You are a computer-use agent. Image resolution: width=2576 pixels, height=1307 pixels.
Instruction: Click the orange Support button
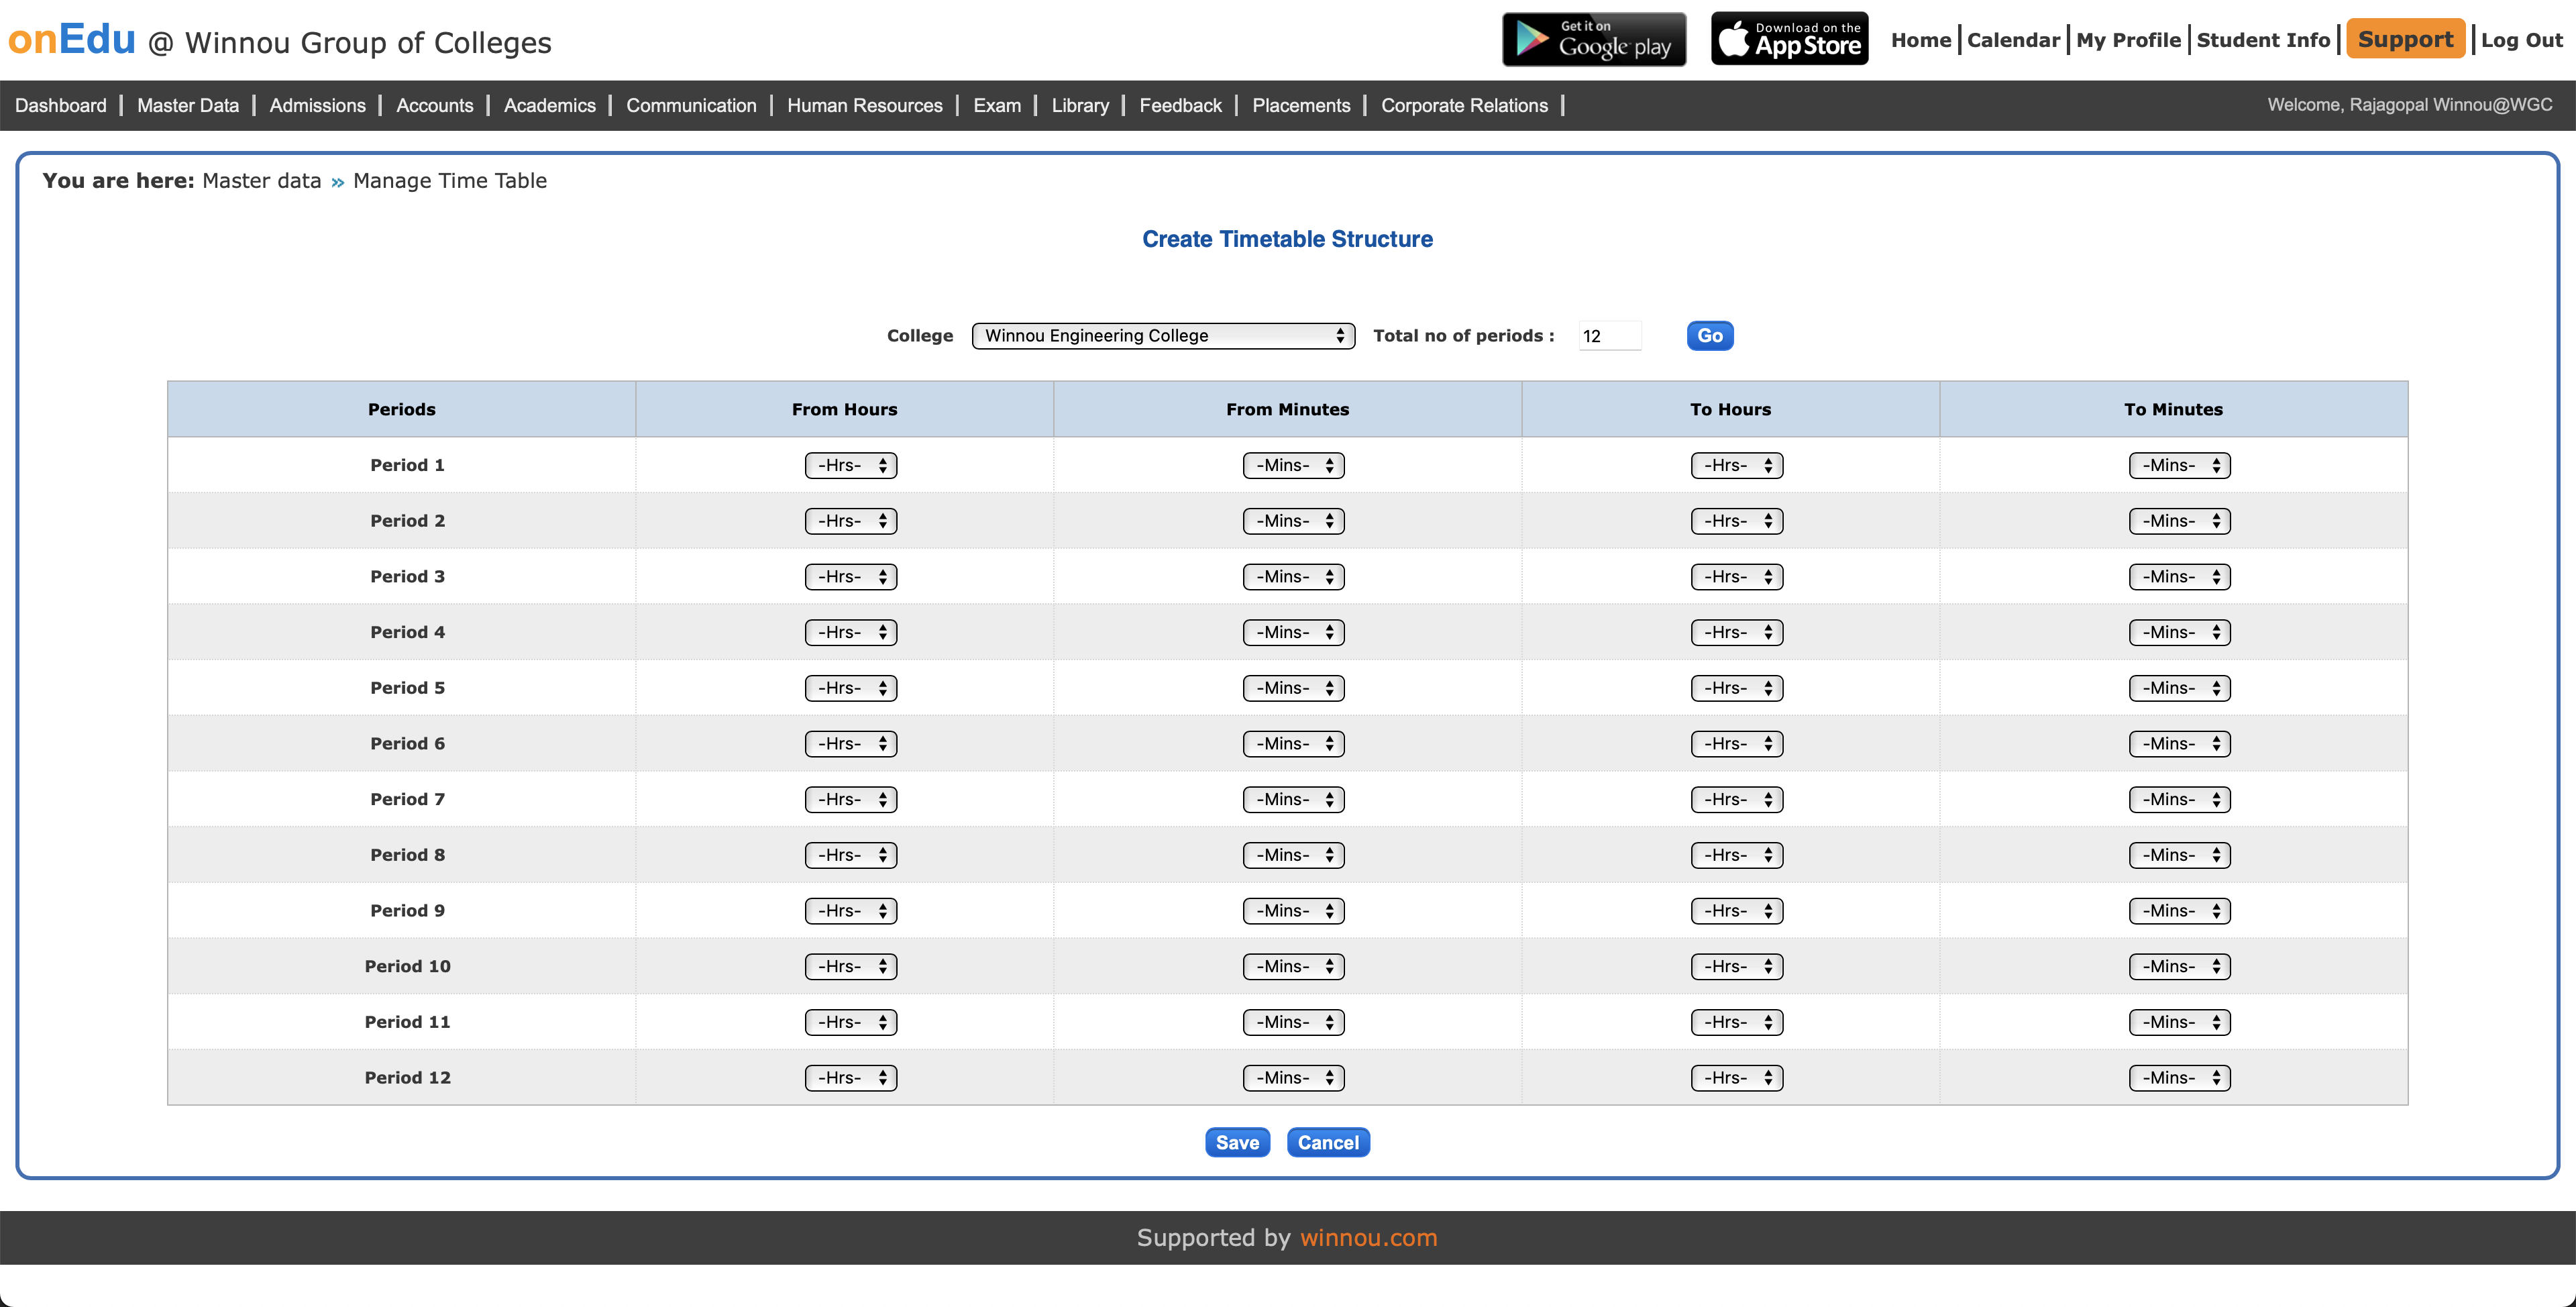click(2405, 40)
